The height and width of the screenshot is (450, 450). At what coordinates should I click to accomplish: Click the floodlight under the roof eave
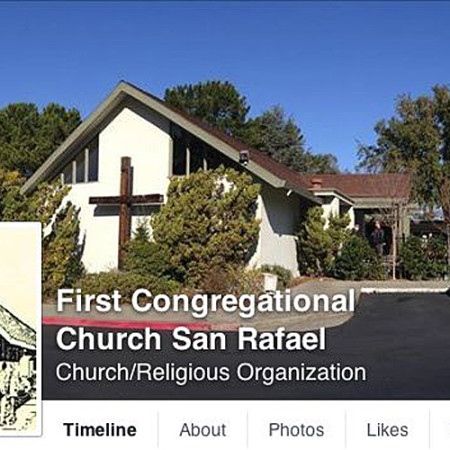point(244,157)
